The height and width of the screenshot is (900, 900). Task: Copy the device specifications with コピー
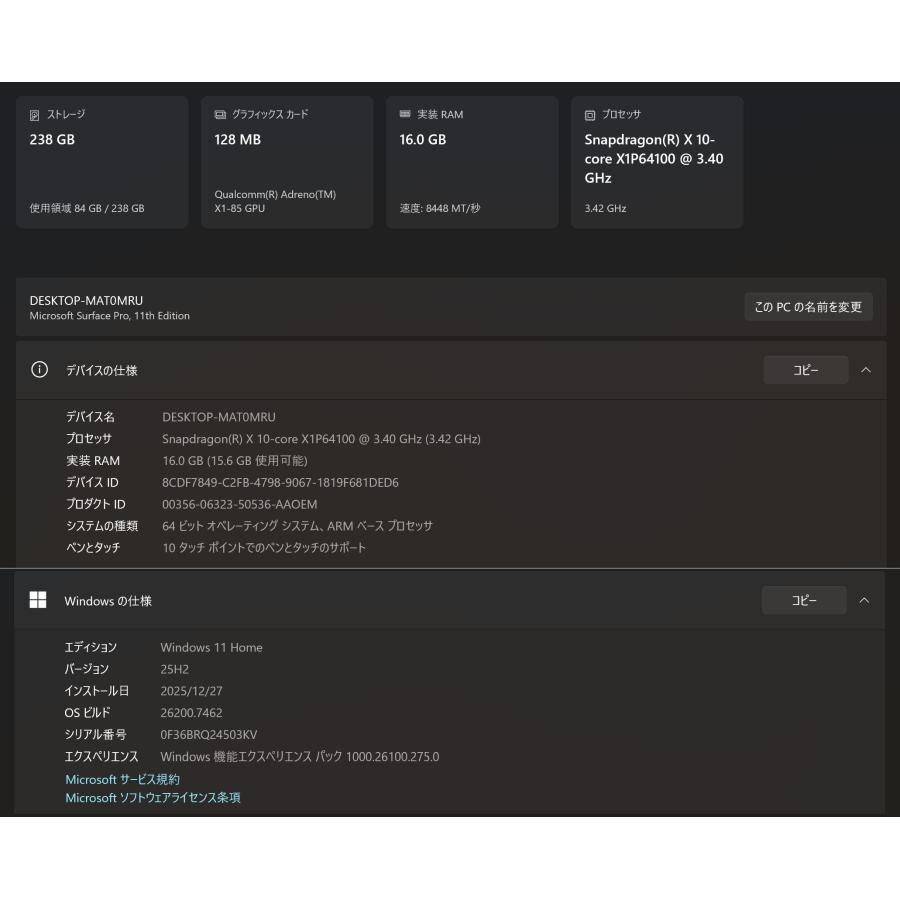[806, 369]
